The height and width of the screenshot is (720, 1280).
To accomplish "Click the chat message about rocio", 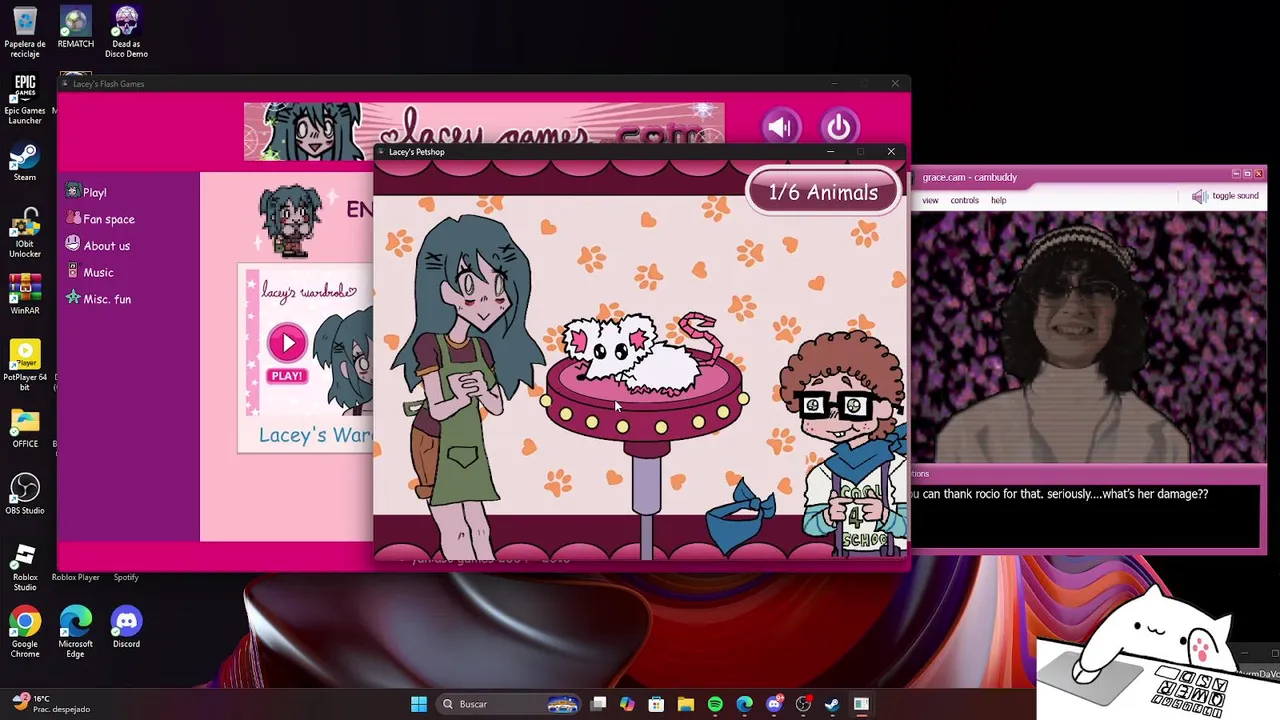I will click(x=1060, y=494).
